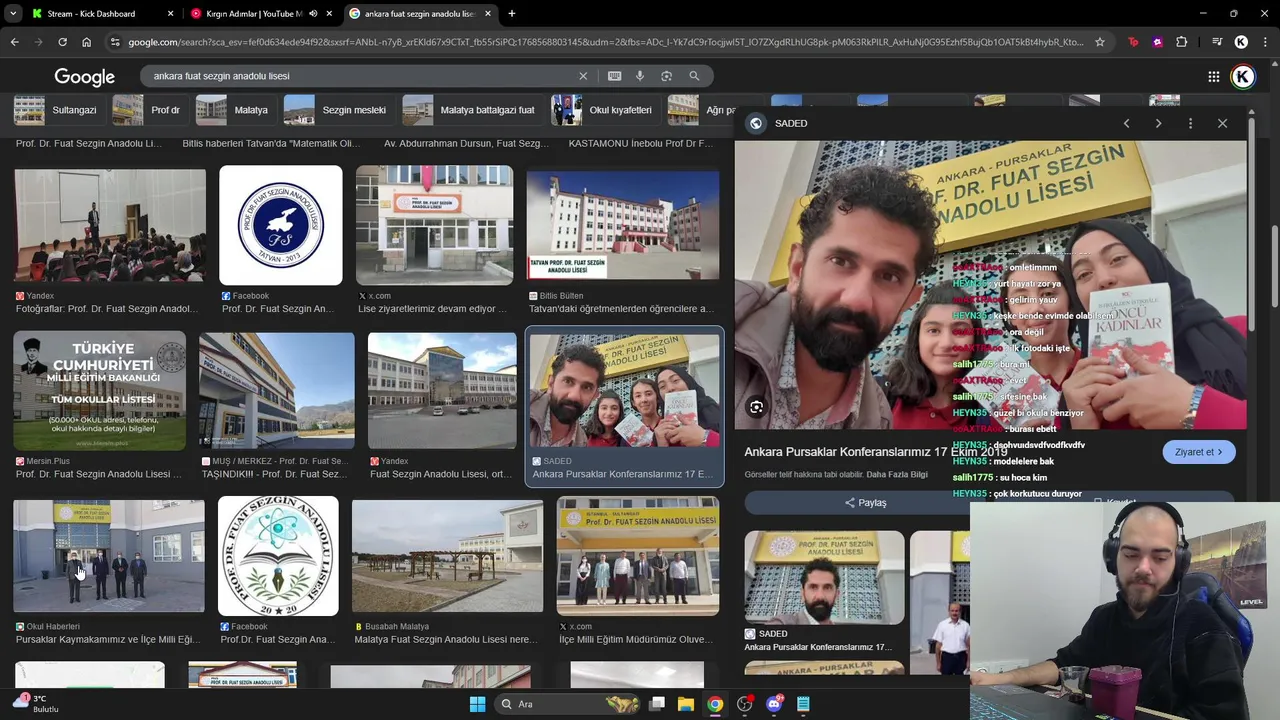Search by image with Google Lens
This screenshot has height=720, width=1280.
coord(666,76)
